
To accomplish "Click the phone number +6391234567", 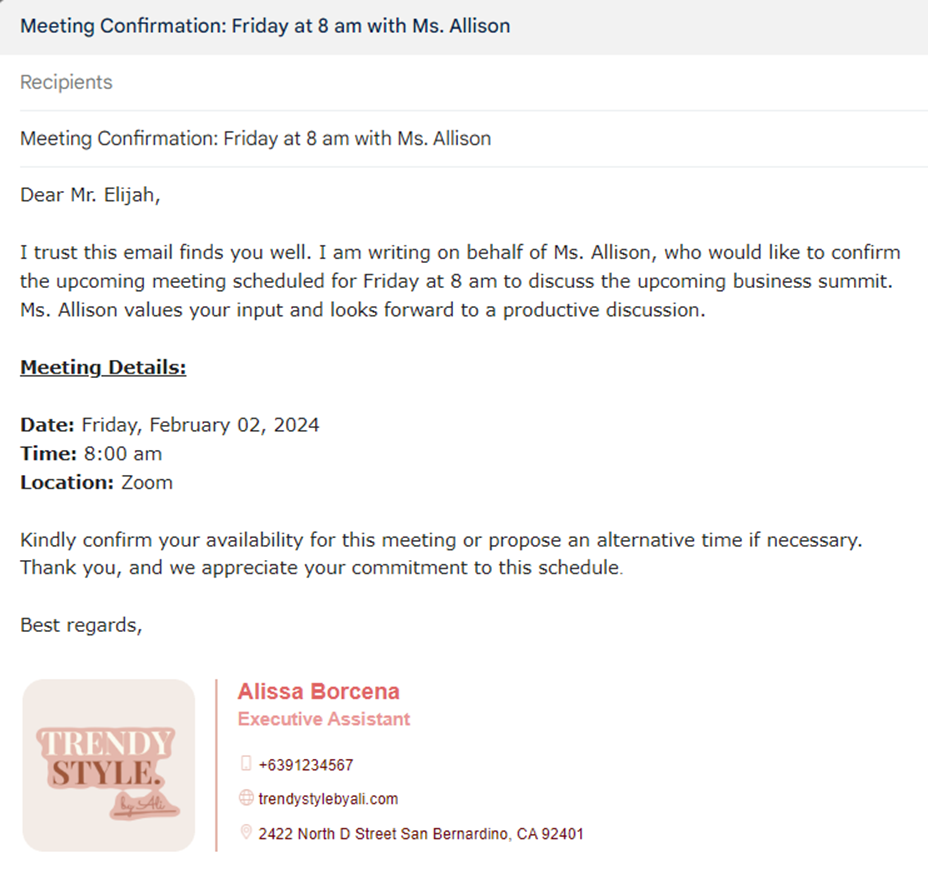I will (x=305, y=765).
